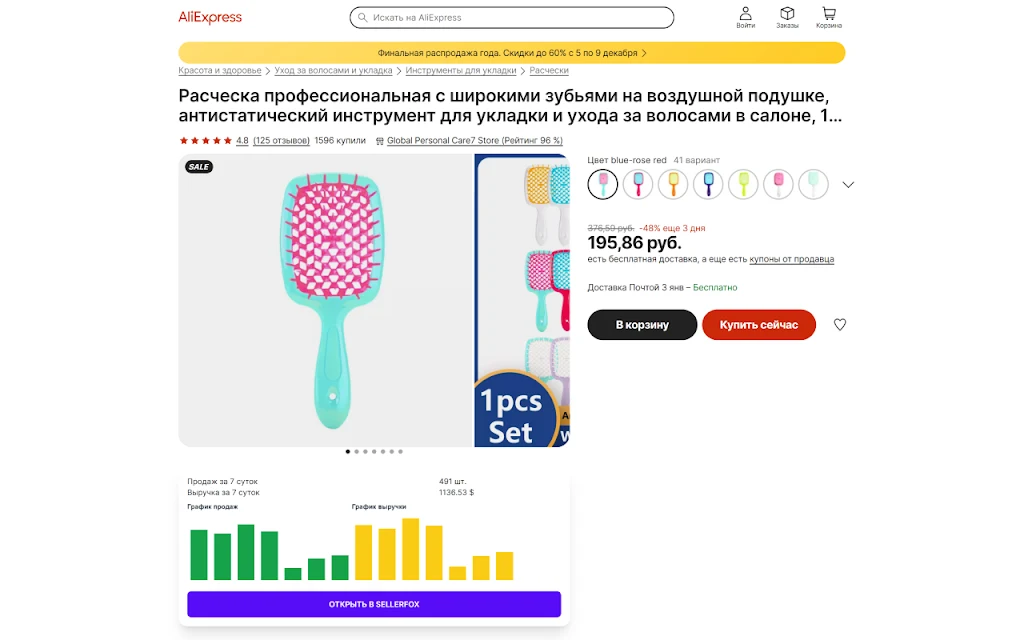Expand more color variants chevron
This screenshot has width=1024, height=640.
point(848,185)
